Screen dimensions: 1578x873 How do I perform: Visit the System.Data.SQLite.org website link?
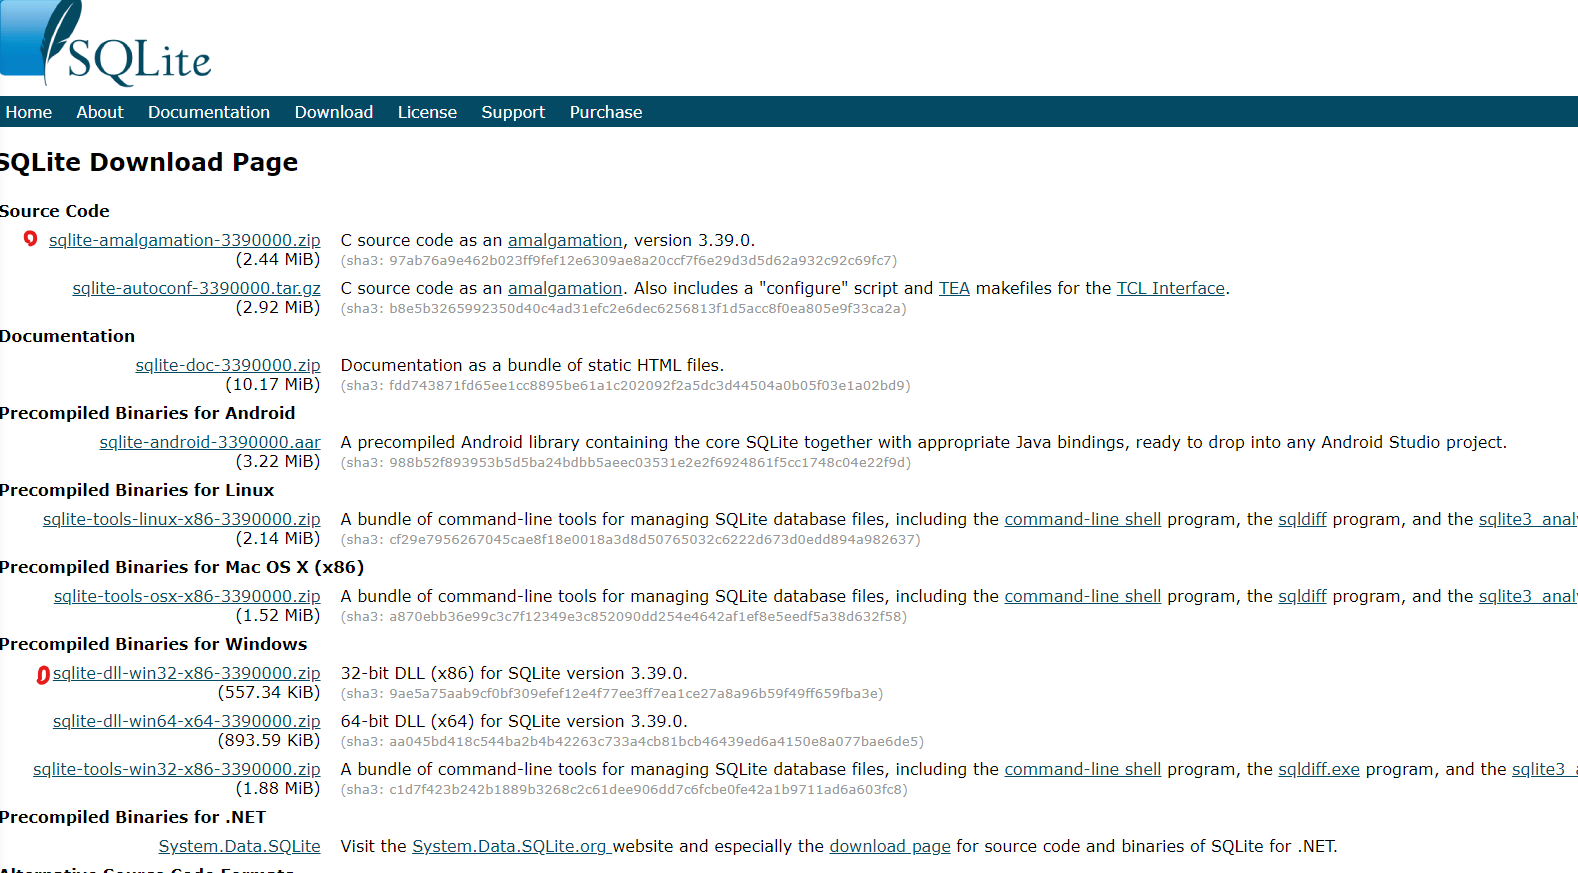coord(510,846)
